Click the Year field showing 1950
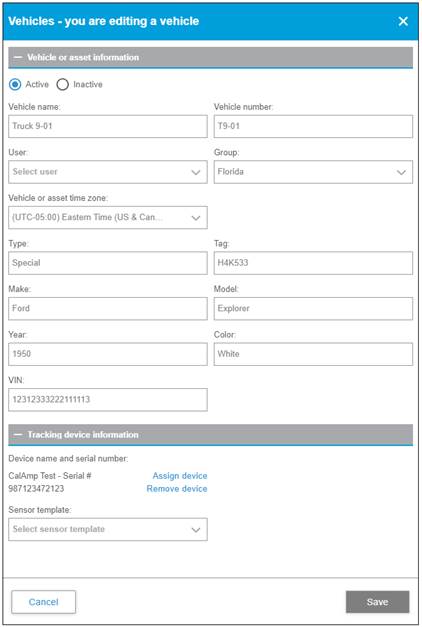 (108, 354)
